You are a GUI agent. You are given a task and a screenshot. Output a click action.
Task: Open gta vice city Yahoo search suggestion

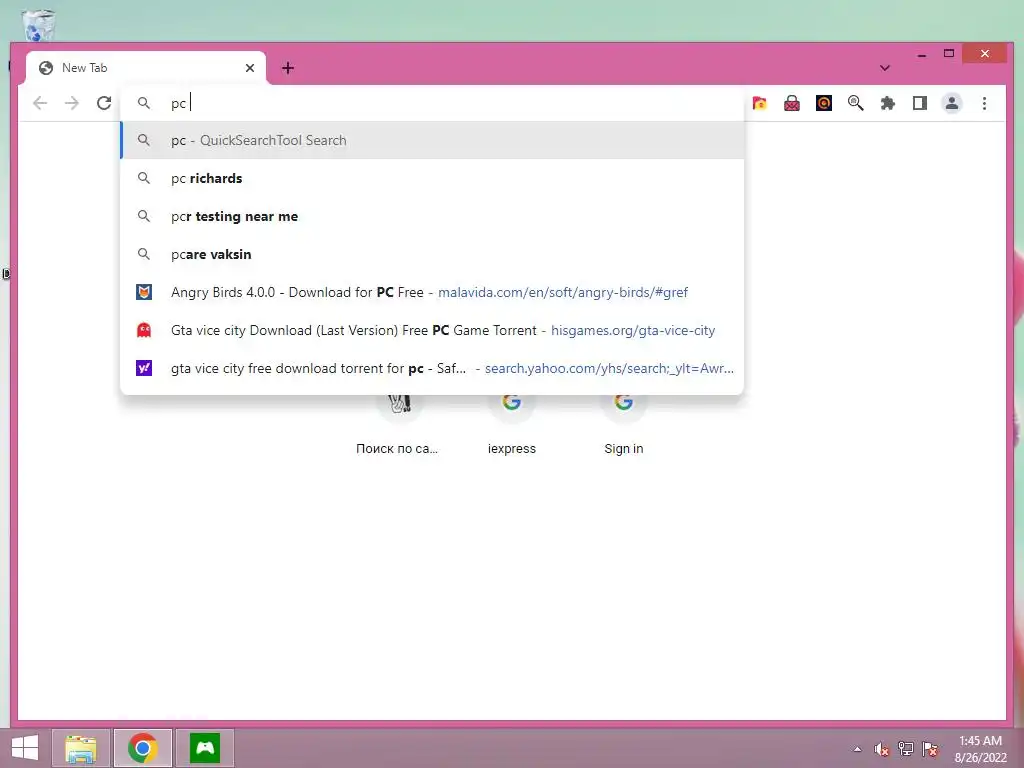[x=432, y=368]
